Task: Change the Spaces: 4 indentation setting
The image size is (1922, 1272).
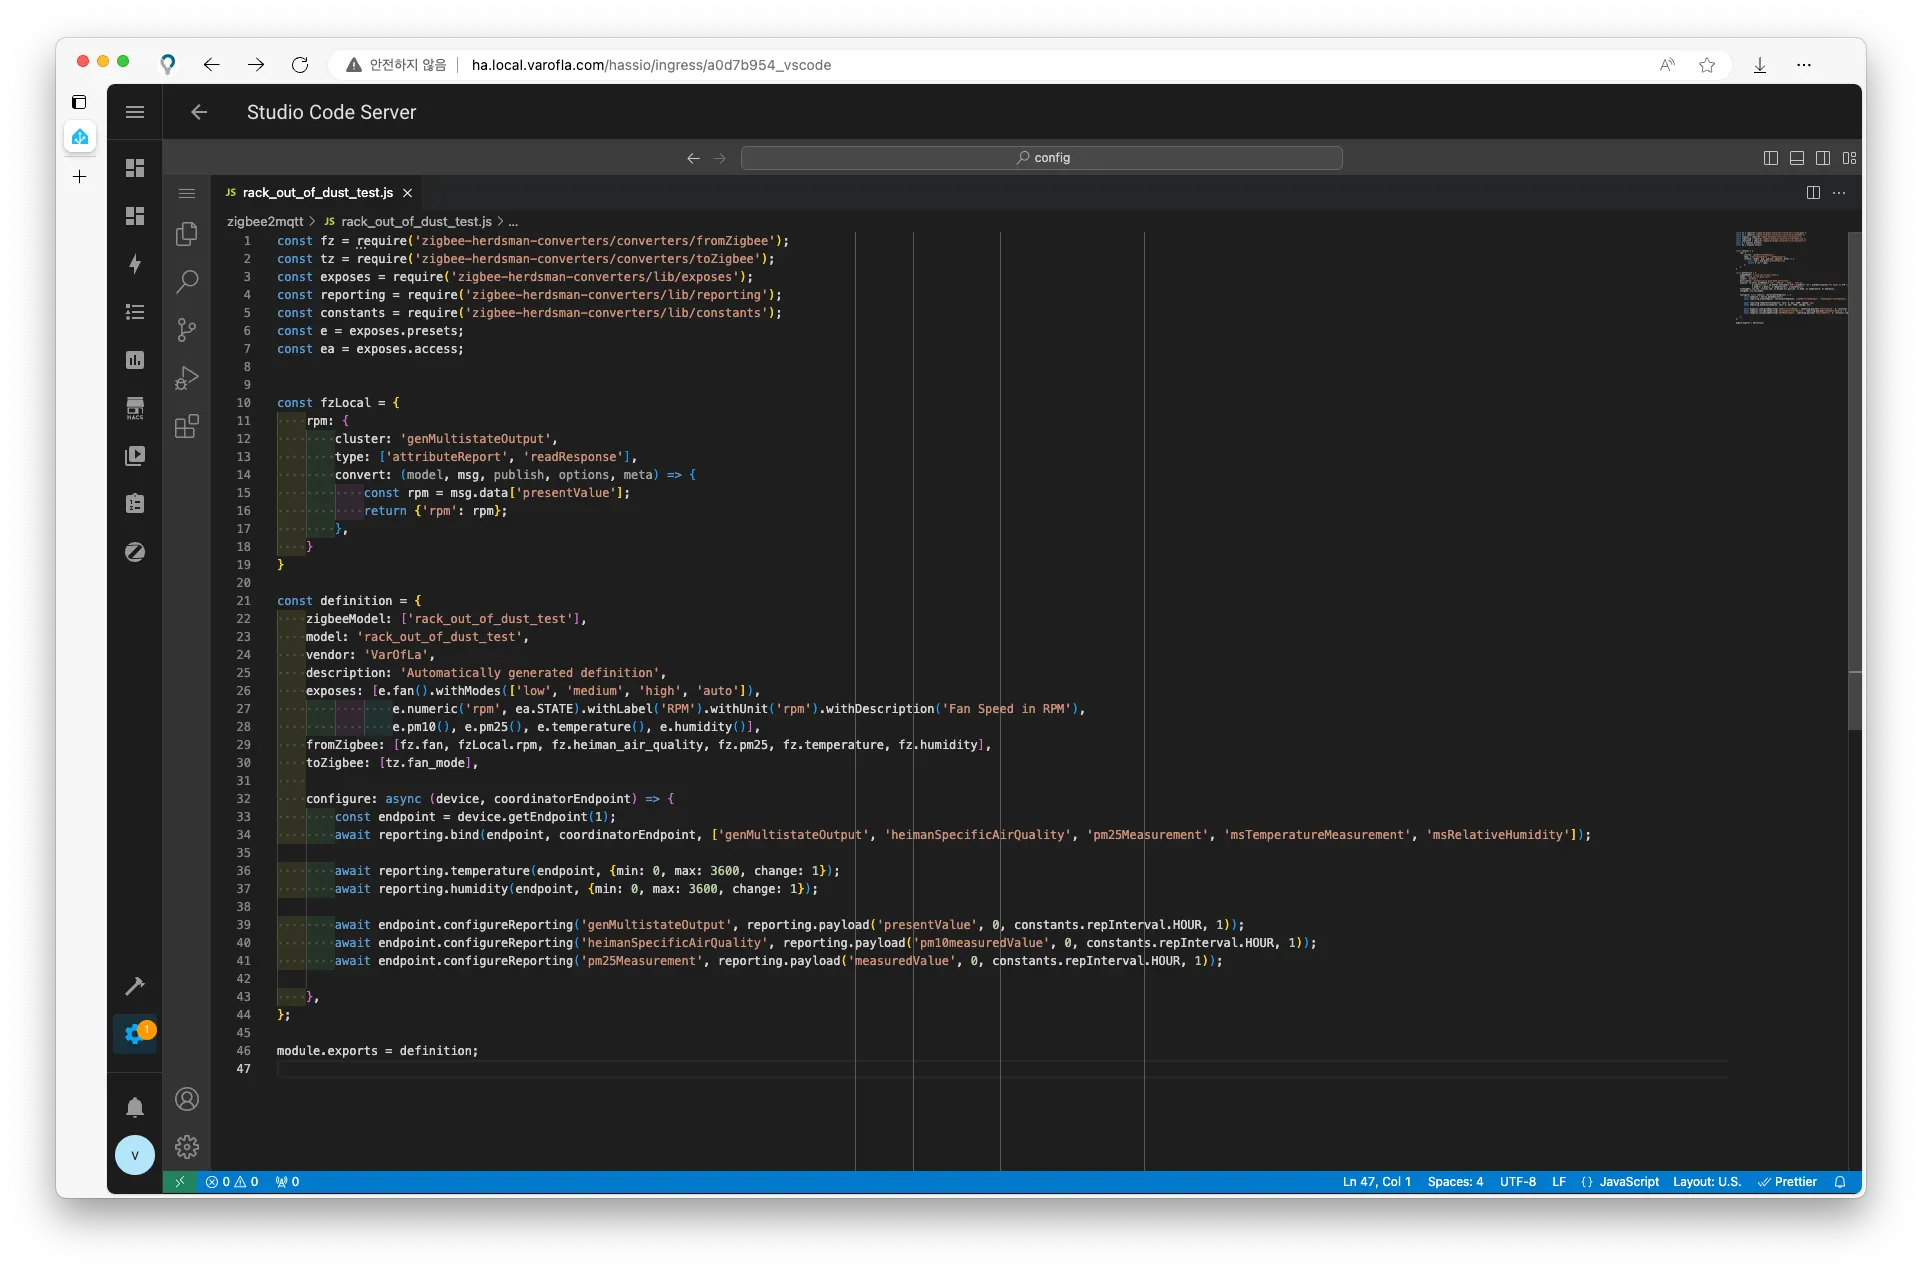Action: point(1455,1182)
